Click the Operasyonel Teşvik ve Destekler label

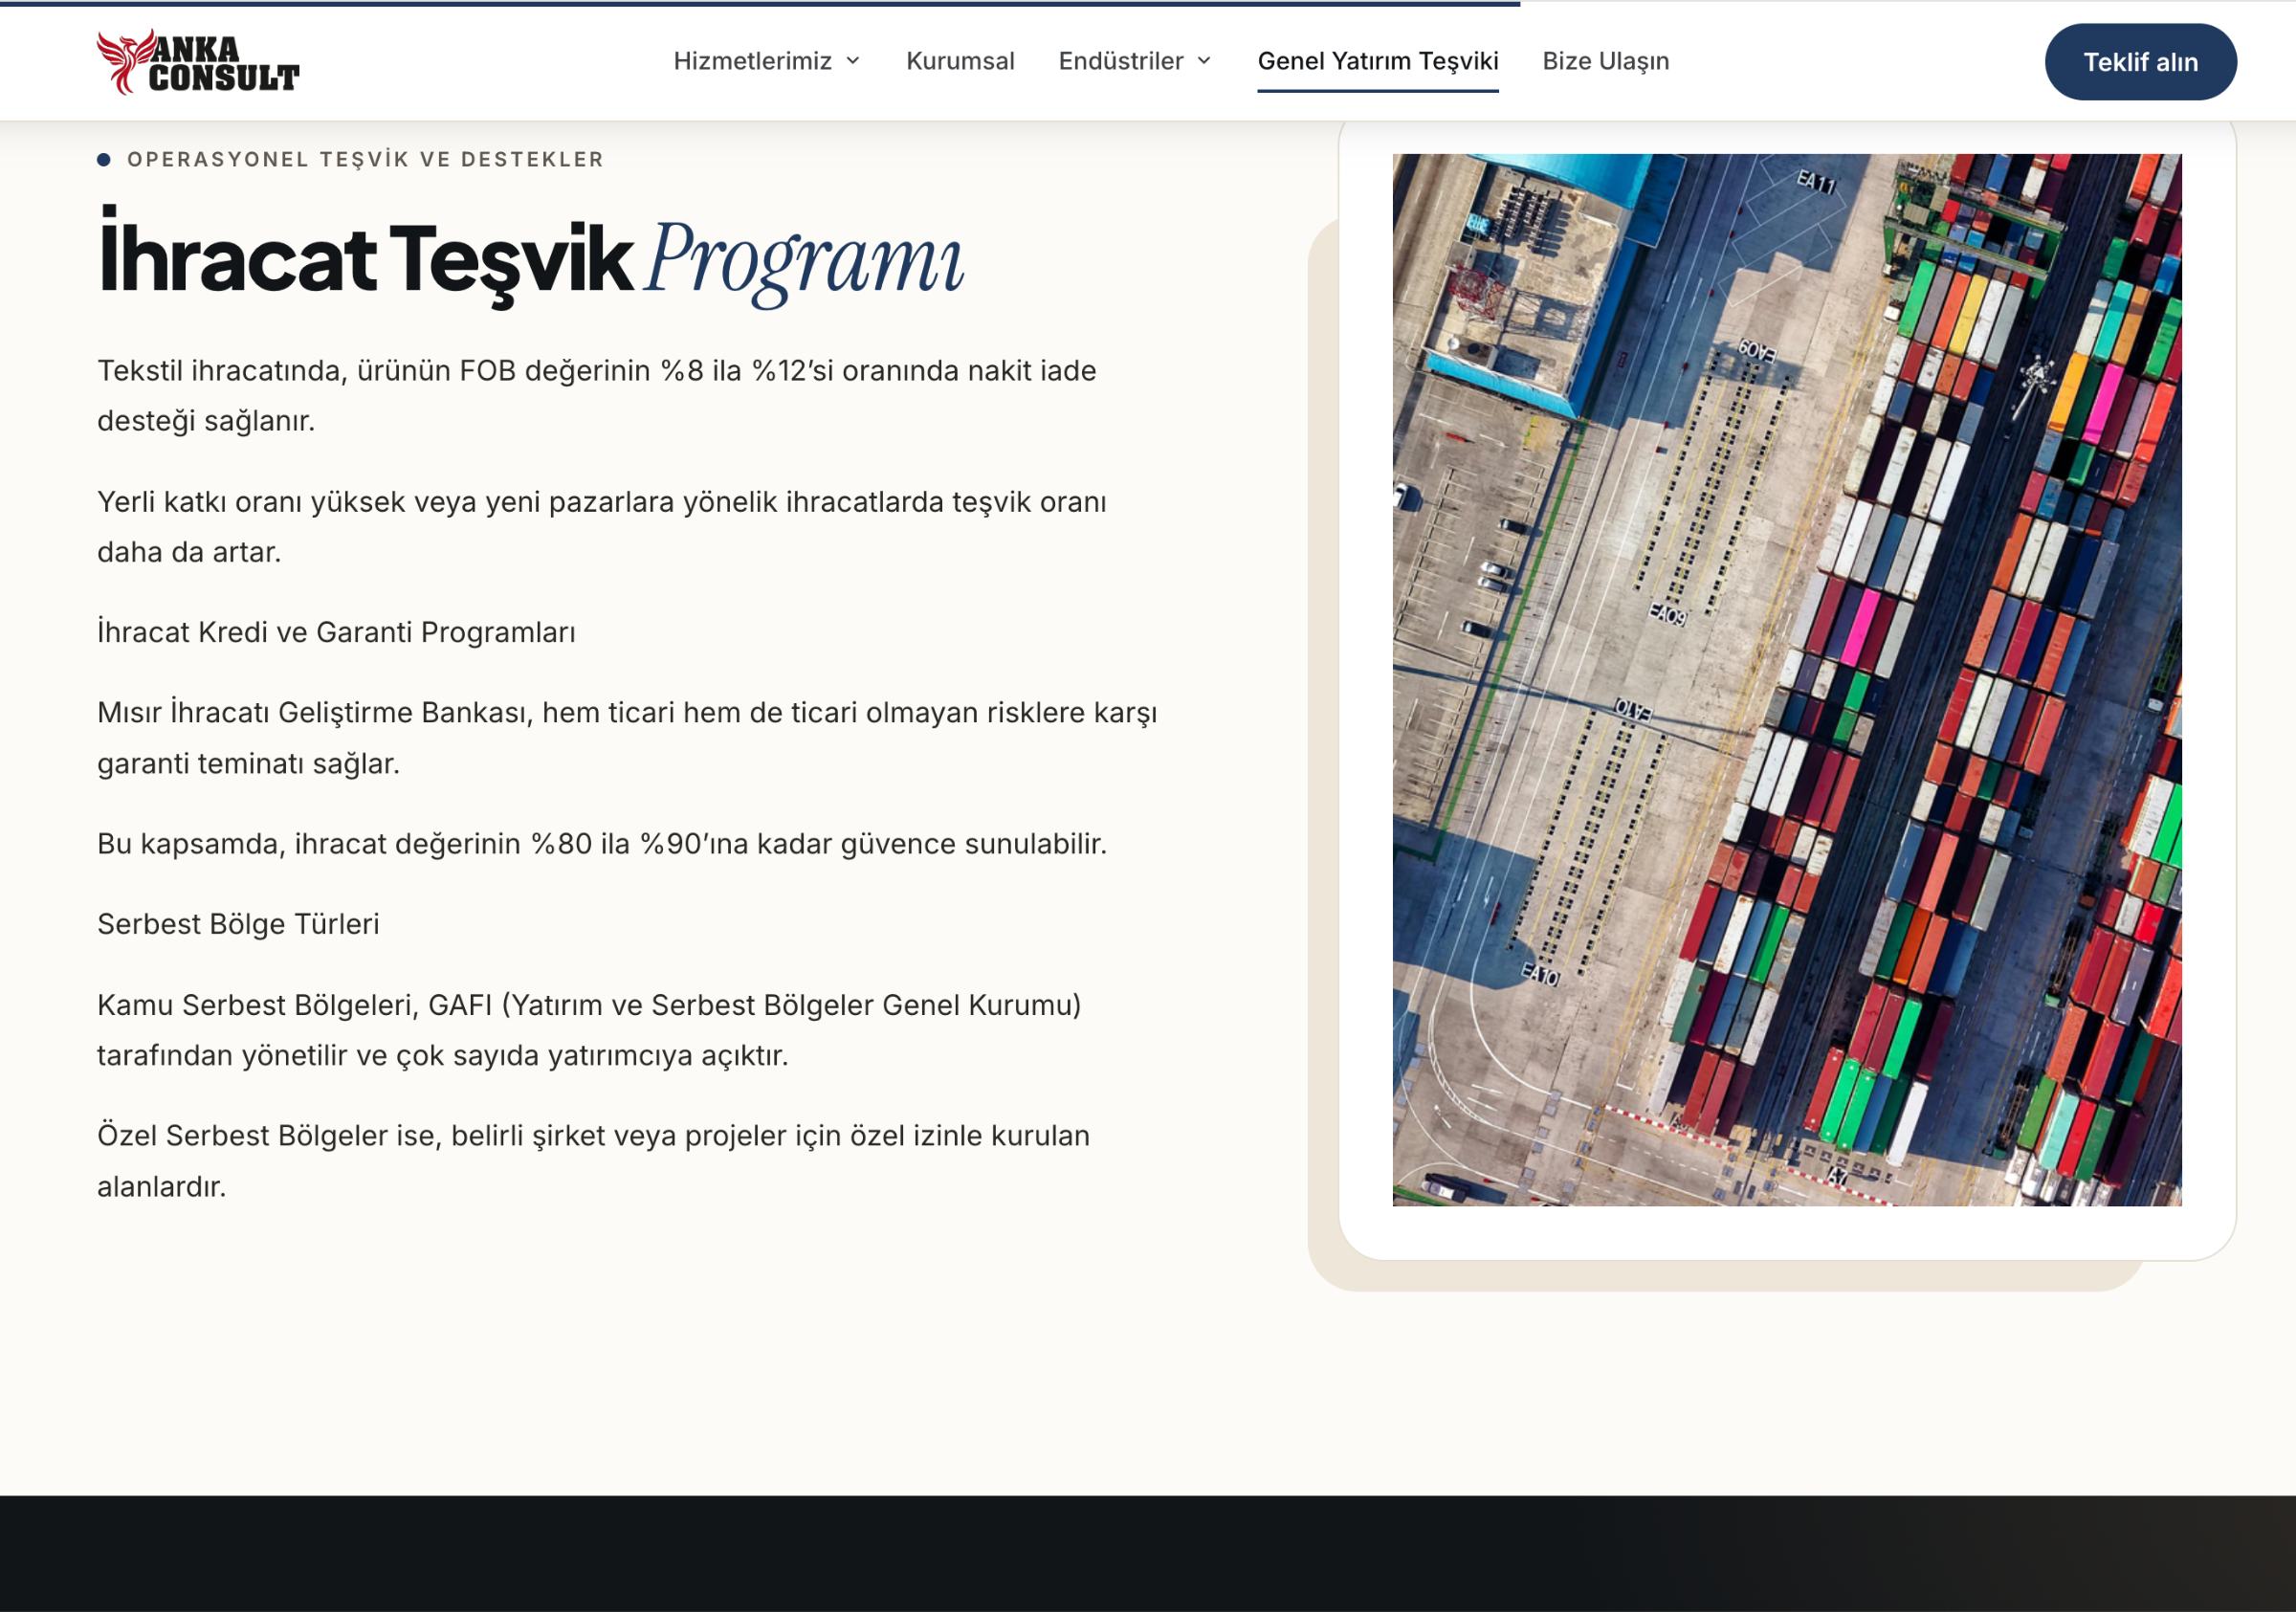pos(365,160)
